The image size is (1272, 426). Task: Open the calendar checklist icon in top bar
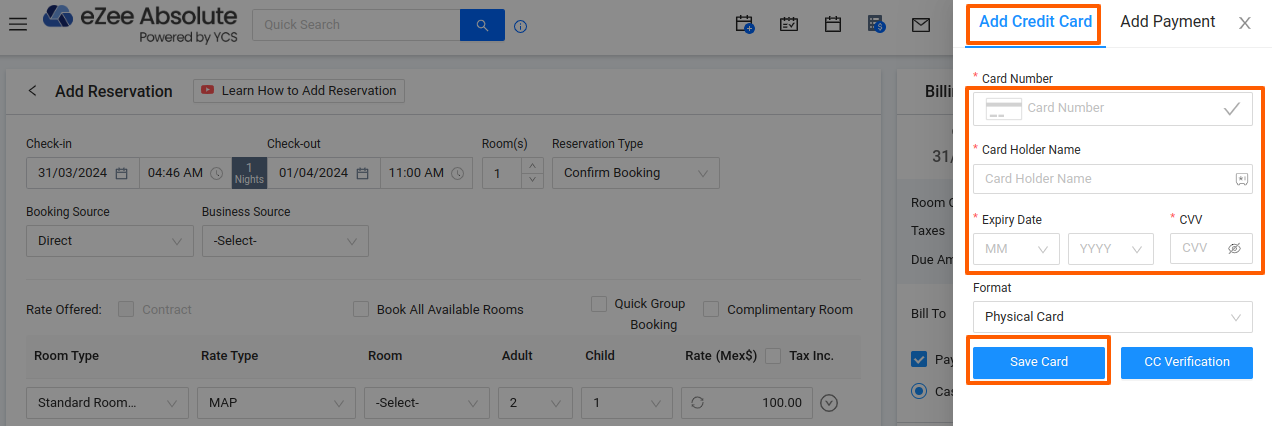789,25
